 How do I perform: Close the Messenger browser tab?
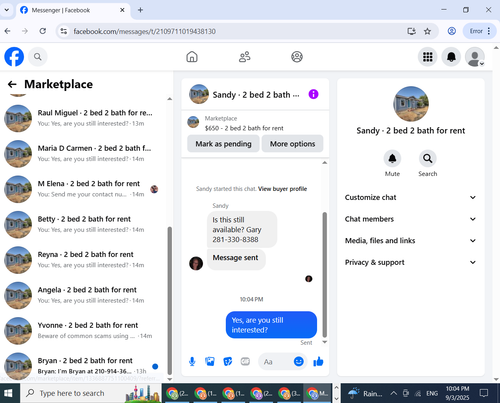click(122, 10)
